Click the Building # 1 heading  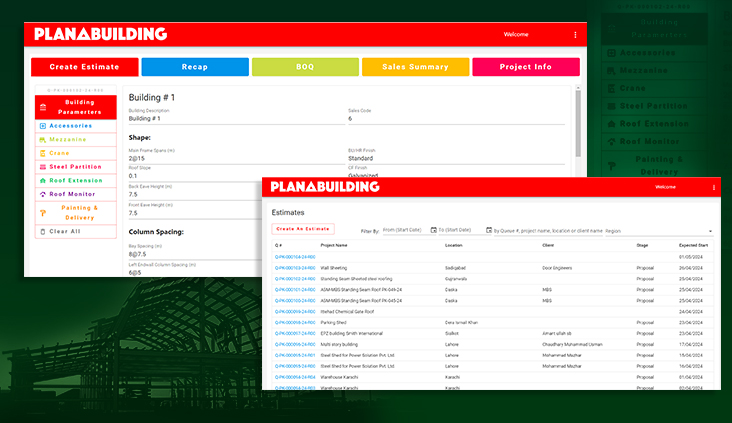pyautogui.click(x=152, y=98)
